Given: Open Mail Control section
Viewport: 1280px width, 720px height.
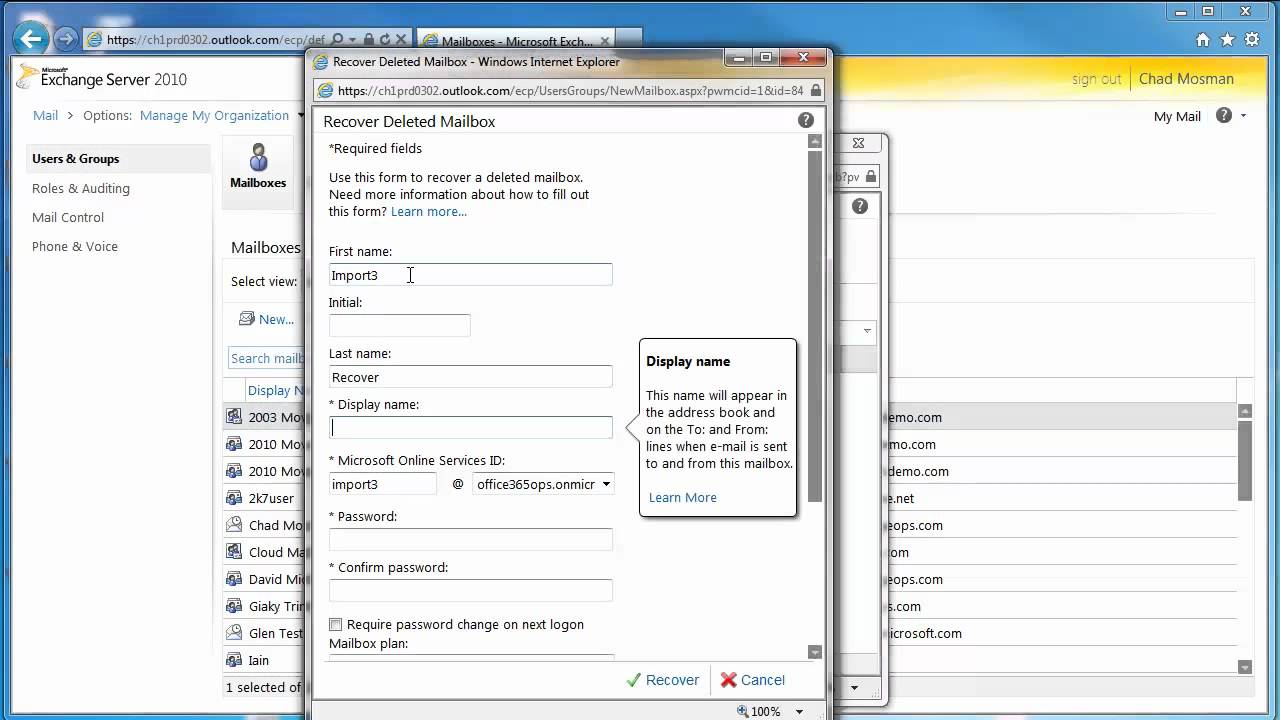Looking at the screenshot, I should pos(68,217).
